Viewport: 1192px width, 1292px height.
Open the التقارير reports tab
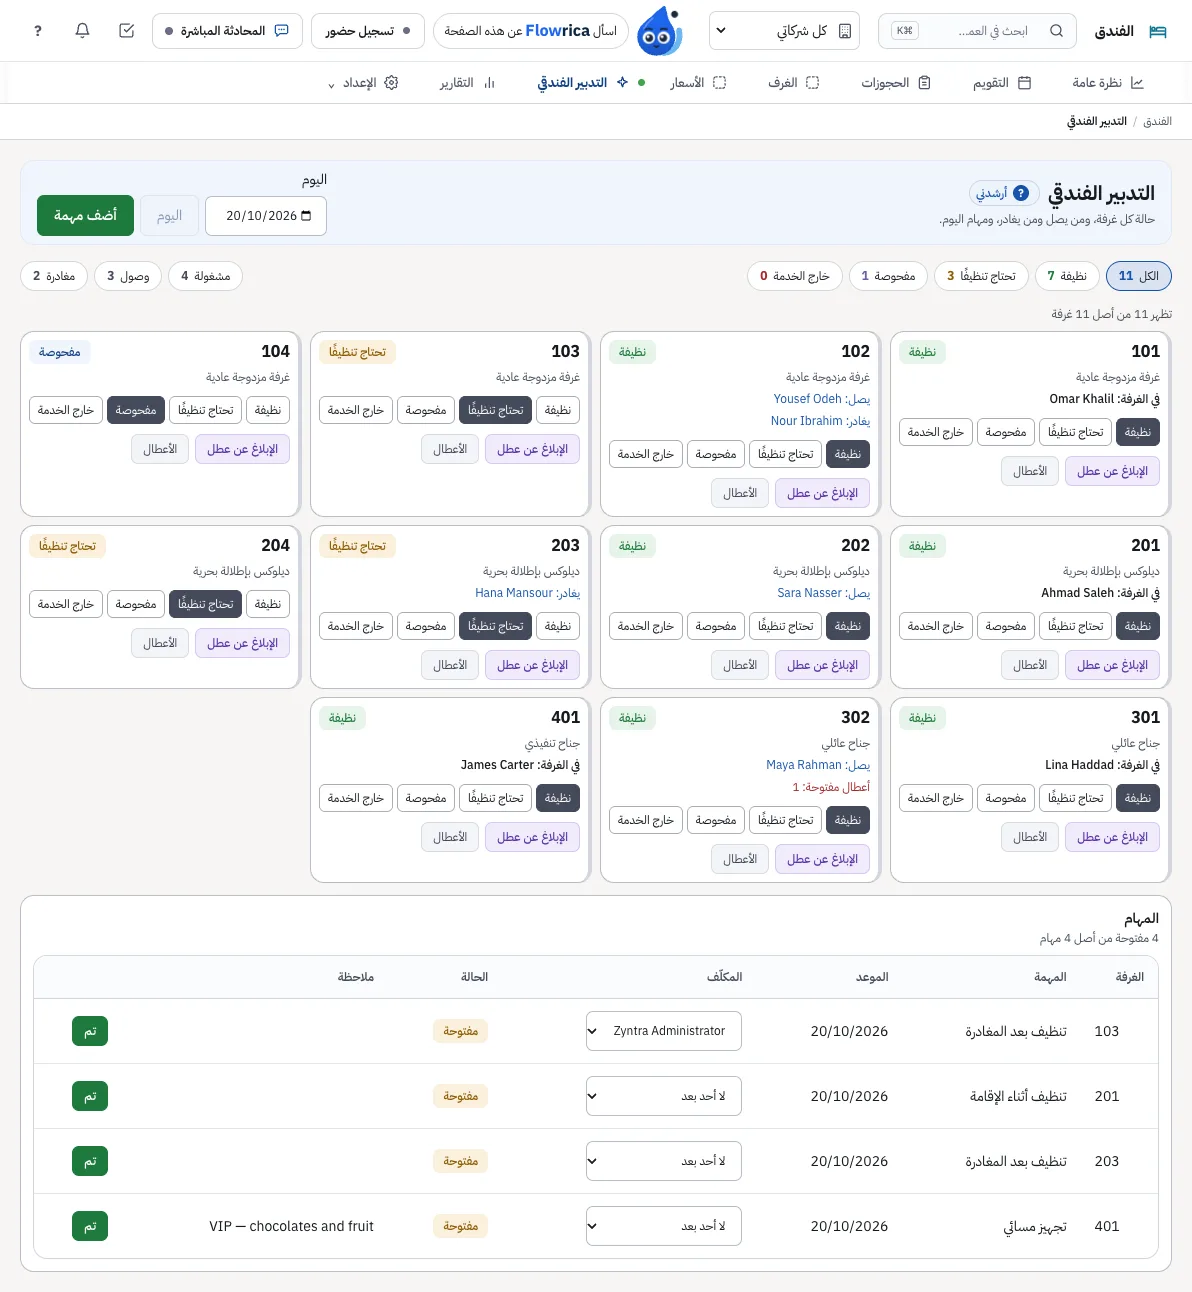point(468,83)
